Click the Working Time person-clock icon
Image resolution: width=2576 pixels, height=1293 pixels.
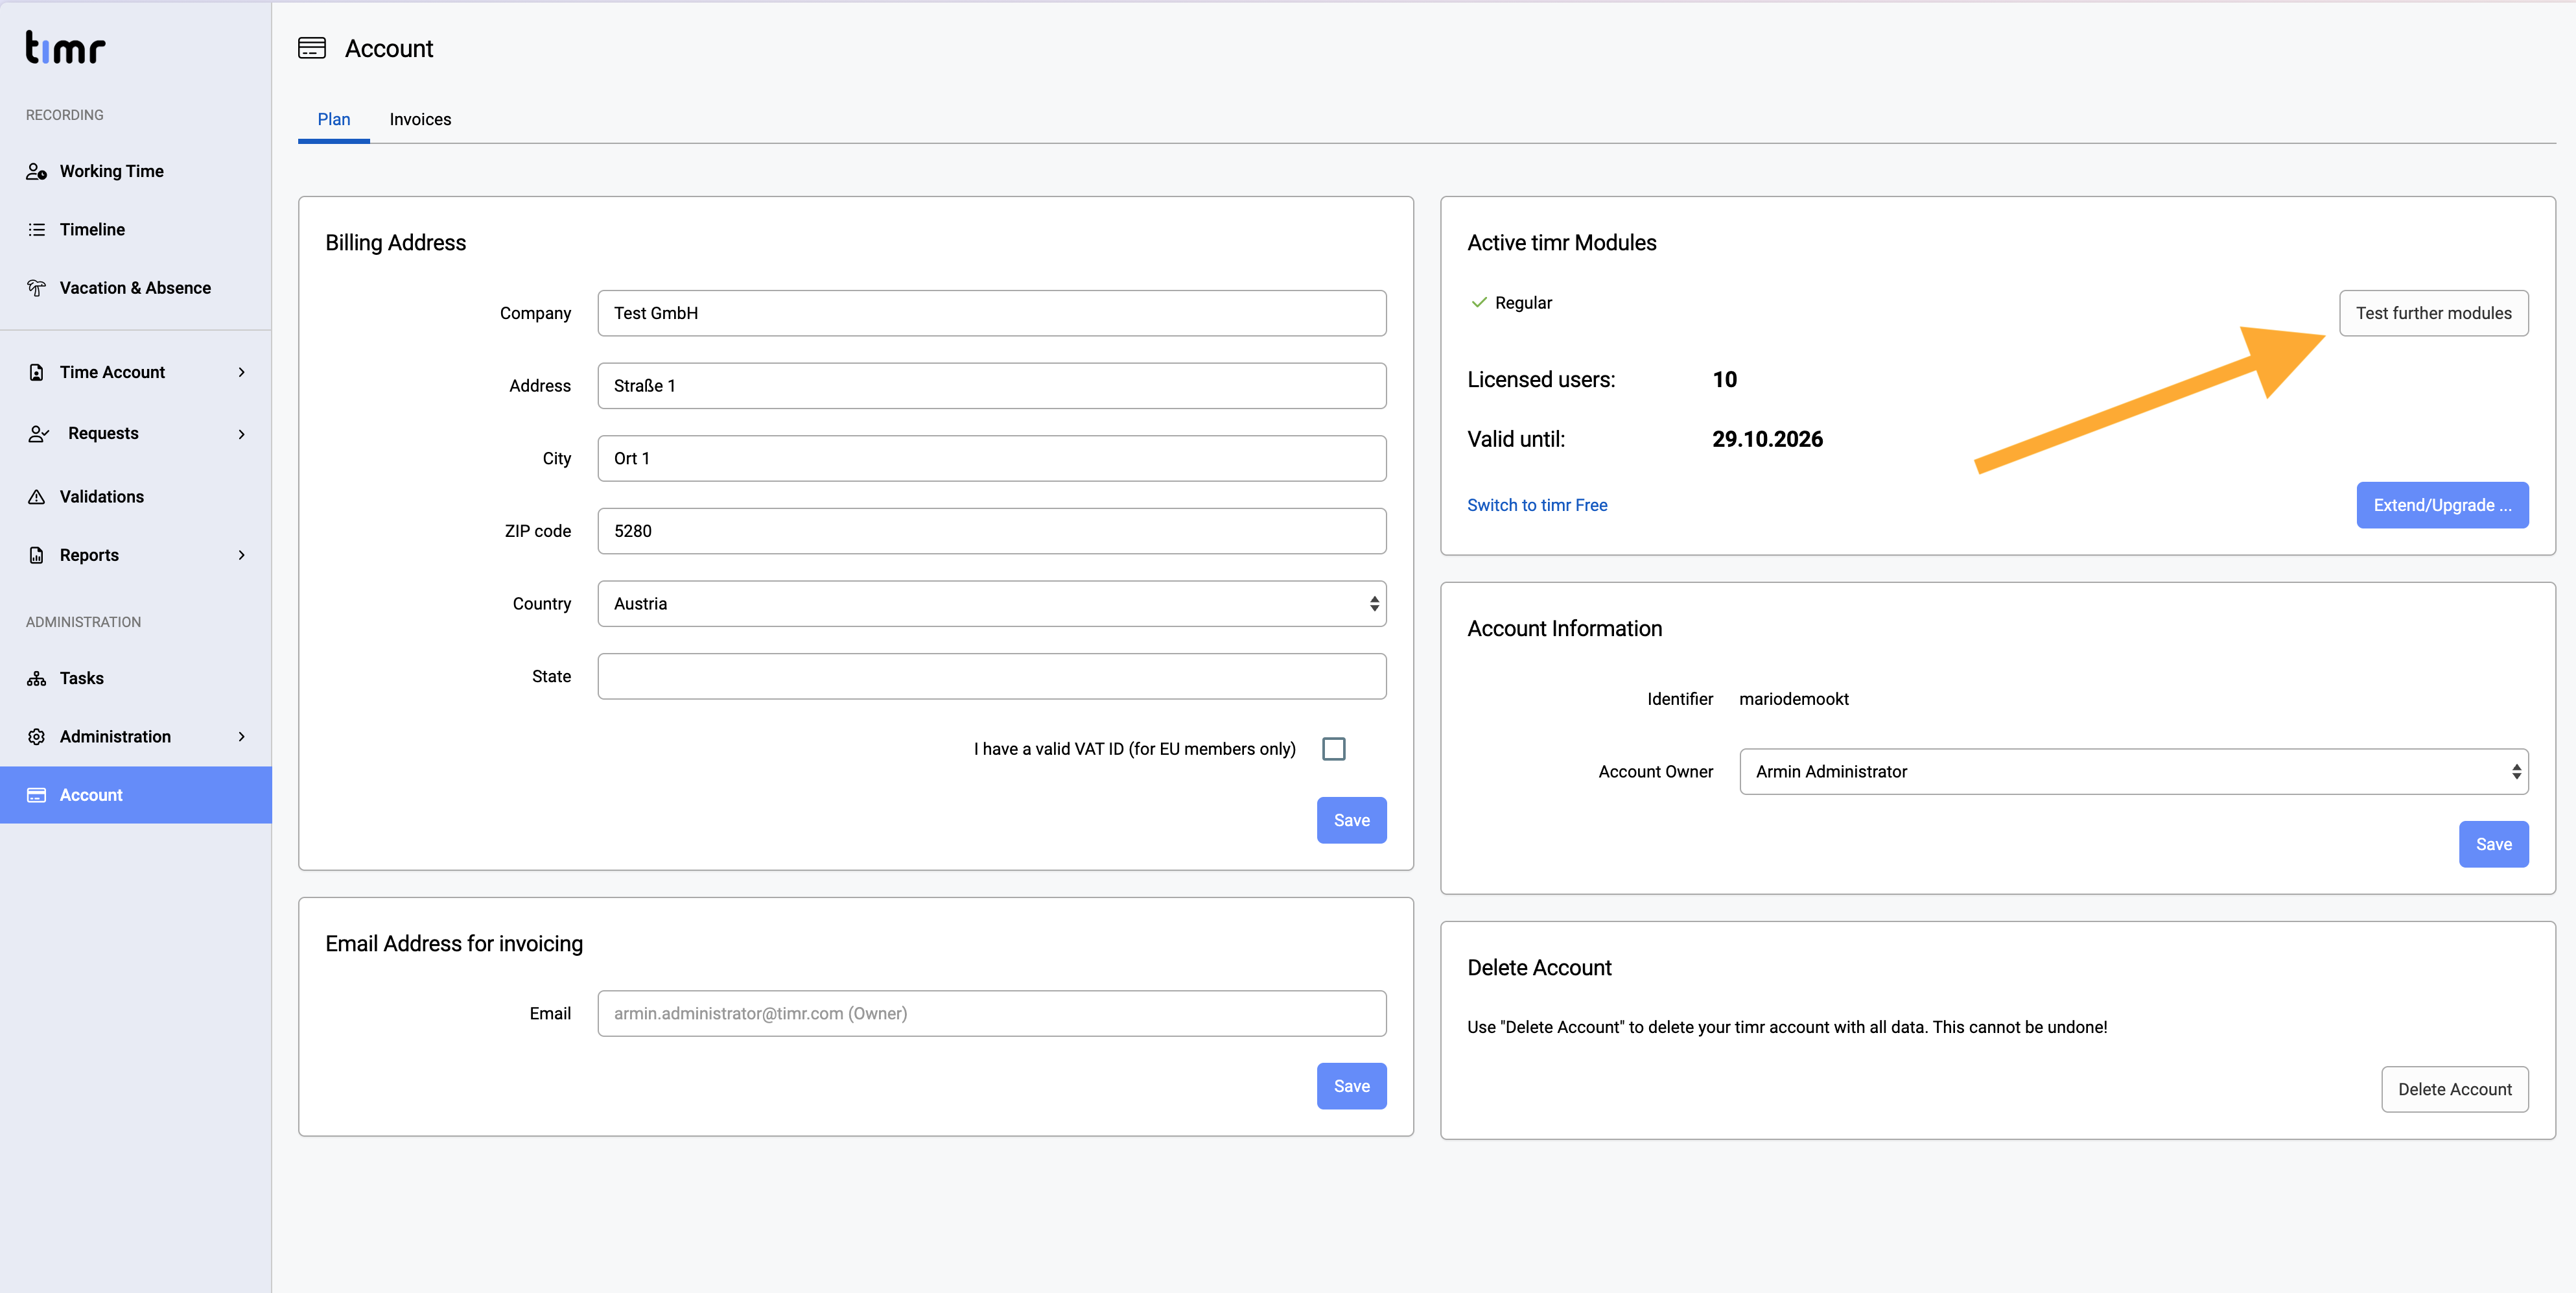(x=36, y=171)
